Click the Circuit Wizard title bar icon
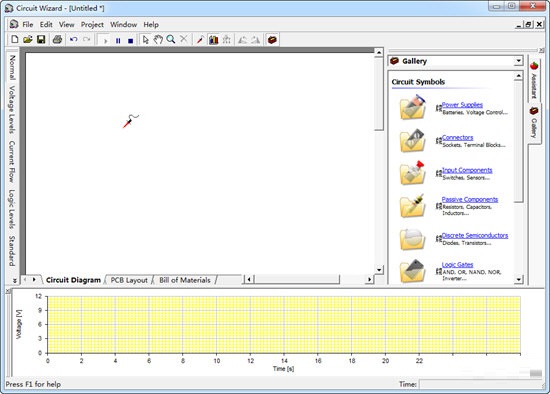 pos(9,8)
